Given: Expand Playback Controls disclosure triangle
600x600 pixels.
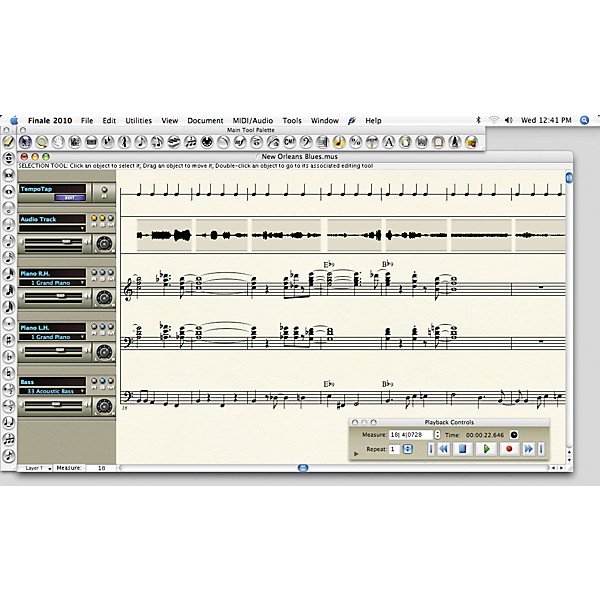Looking at the screenshot, I should pos(356,454).
